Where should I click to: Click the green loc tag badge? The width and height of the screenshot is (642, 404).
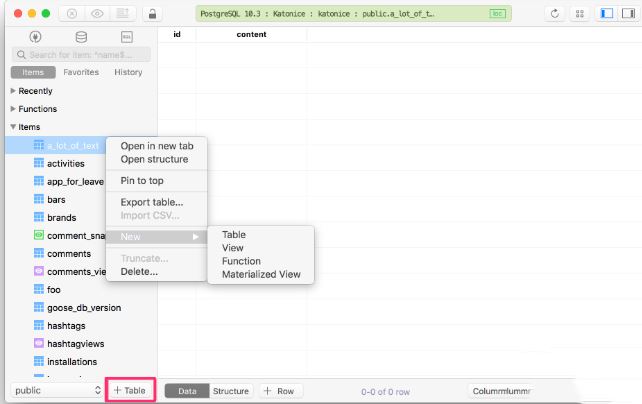[497, 14]
